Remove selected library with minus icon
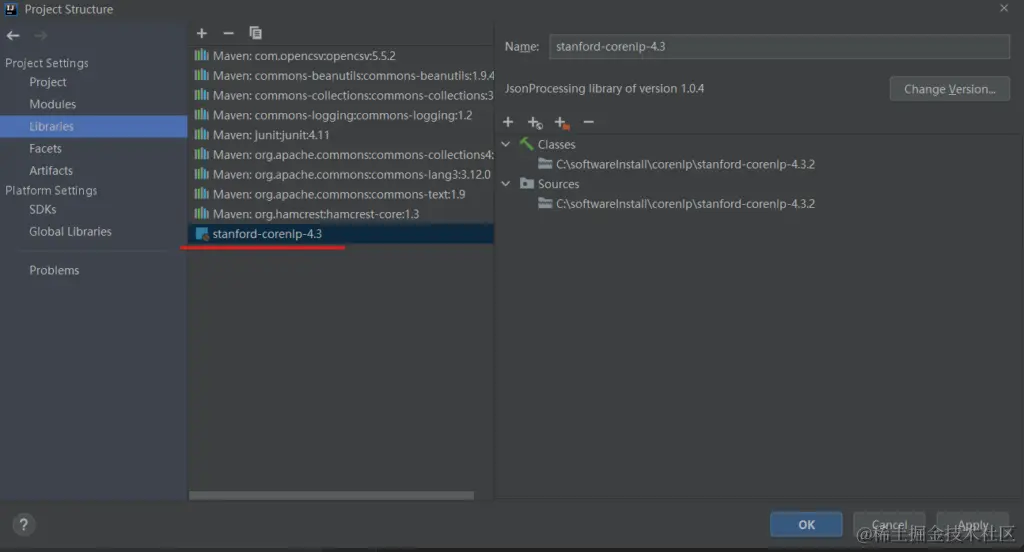The height and width of the screenshot is (552, 1024). [x=228, y=33]
